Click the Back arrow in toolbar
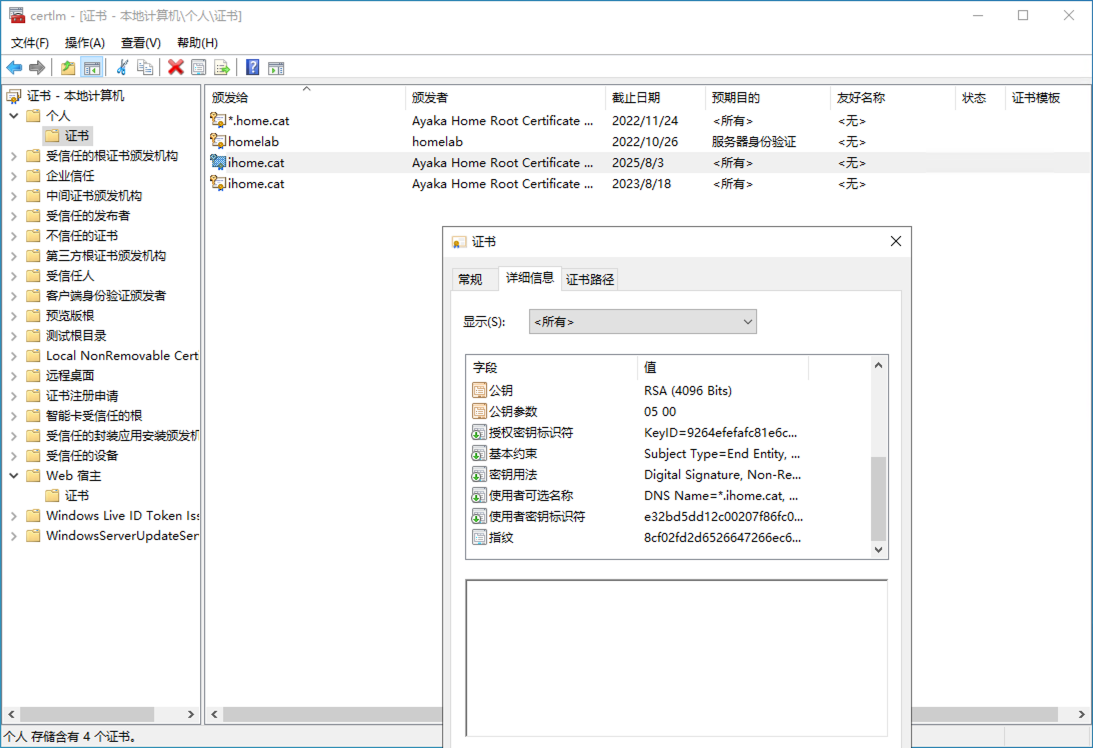 14,67
